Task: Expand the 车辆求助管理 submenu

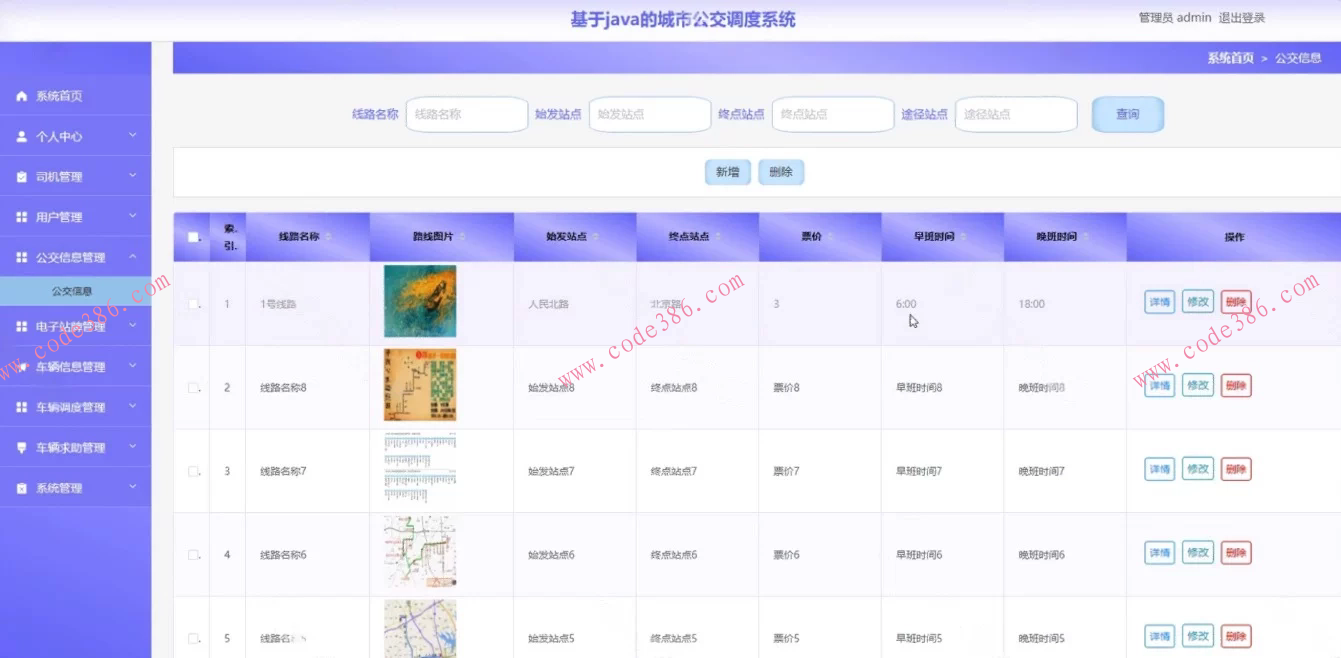Action: tap(131, 447)
